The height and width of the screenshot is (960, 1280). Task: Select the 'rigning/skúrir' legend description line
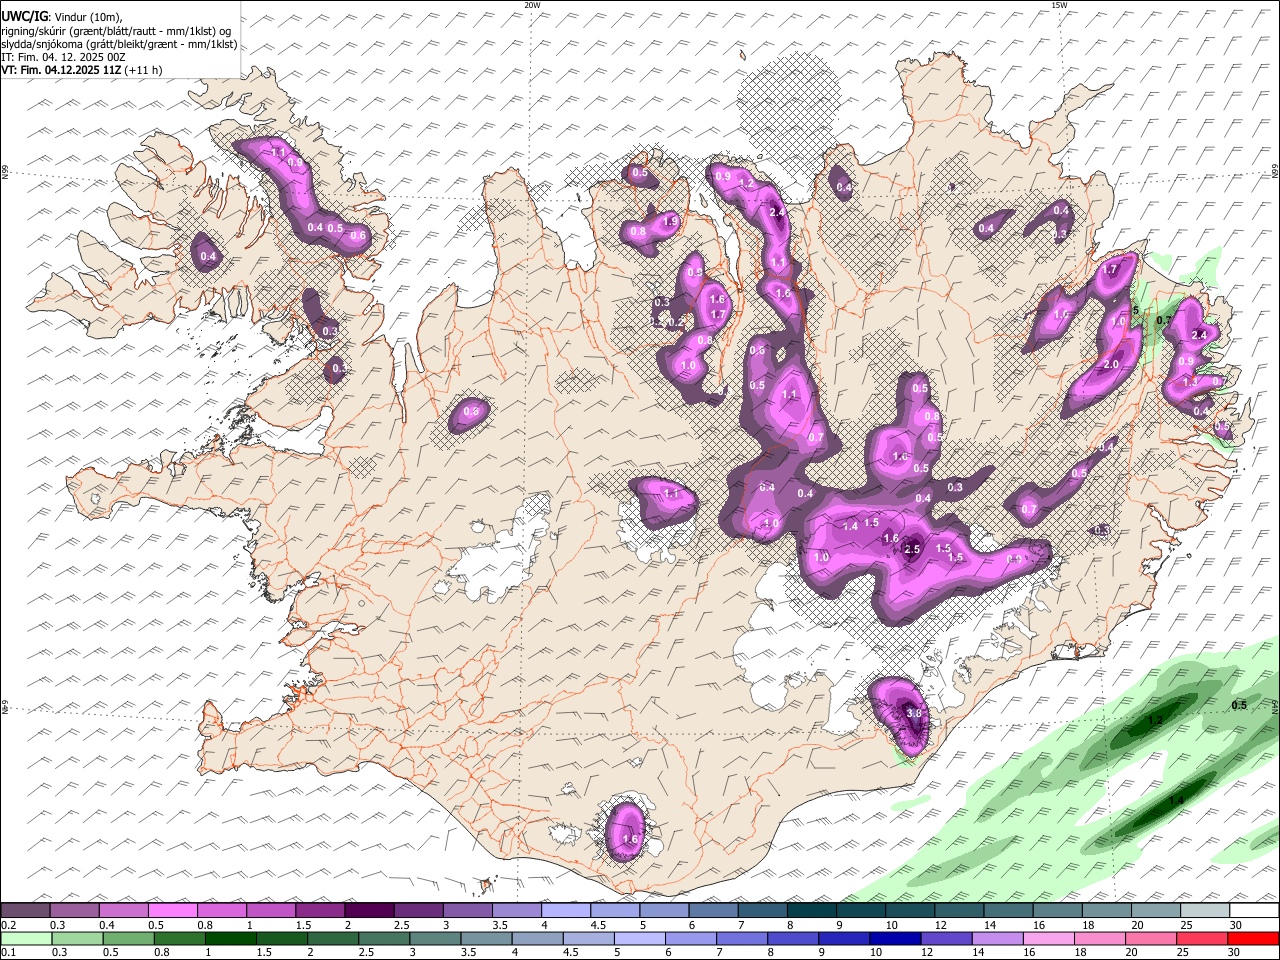(117, 30)
